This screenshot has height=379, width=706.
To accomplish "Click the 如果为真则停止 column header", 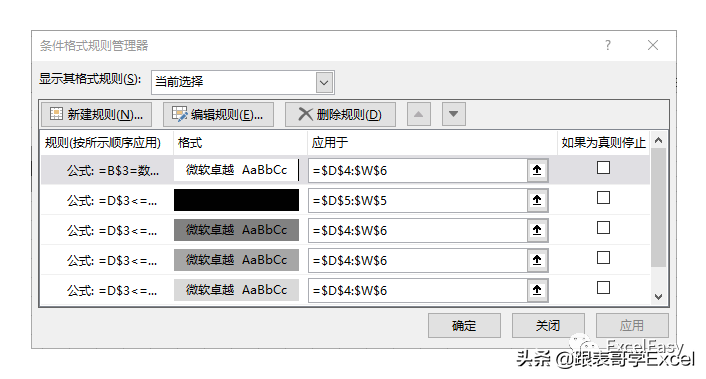I will coord(603,143).
